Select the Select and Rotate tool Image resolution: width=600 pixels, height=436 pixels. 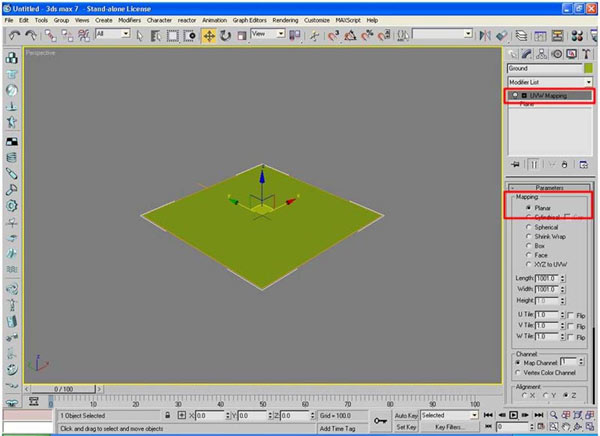[x=225, y=36]
